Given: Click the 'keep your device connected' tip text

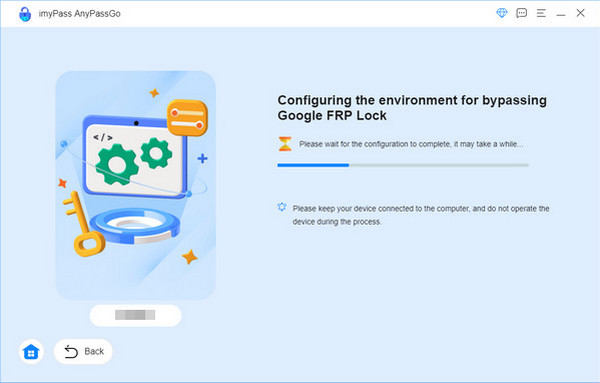Looking at the screenshot, I should click(x=421, y=215).
